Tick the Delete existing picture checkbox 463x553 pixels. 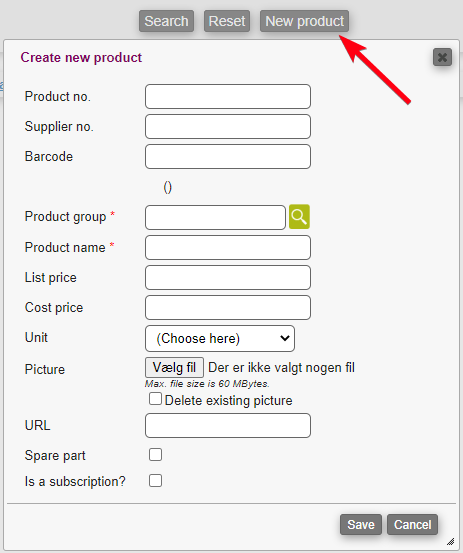[155, 399]
